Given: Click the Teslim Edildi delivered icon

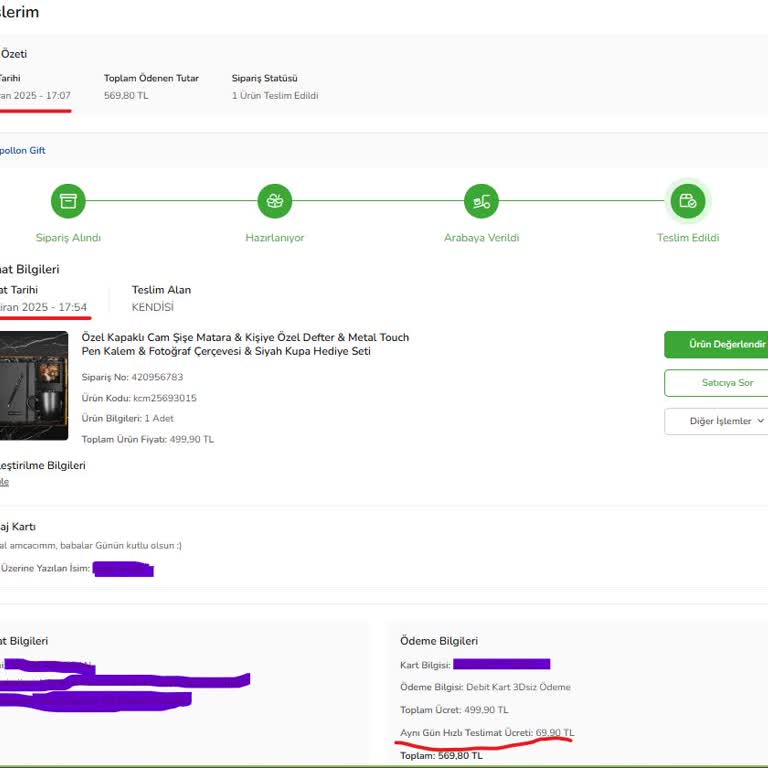Looking at the screenshot, I should (x=687, y=201).
